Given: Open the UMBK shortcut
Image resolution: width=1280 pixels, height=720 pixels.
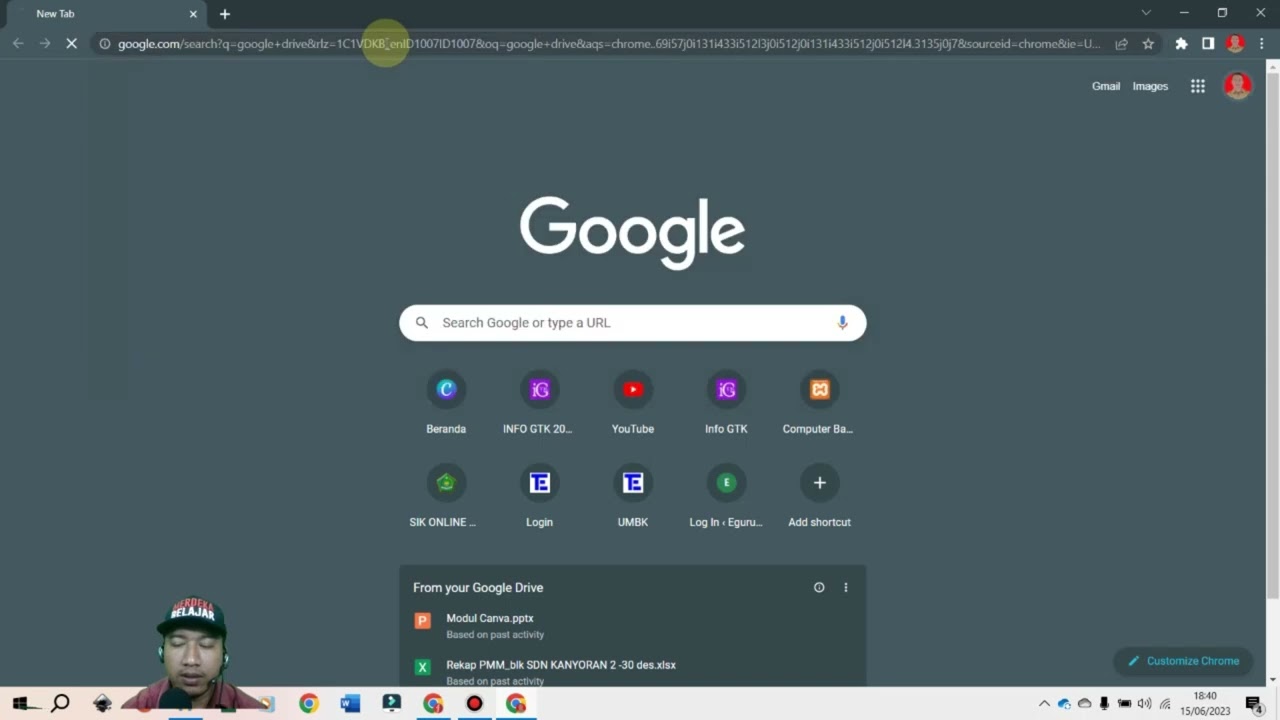Looking at the screenshot, I should tap(633, 496).
